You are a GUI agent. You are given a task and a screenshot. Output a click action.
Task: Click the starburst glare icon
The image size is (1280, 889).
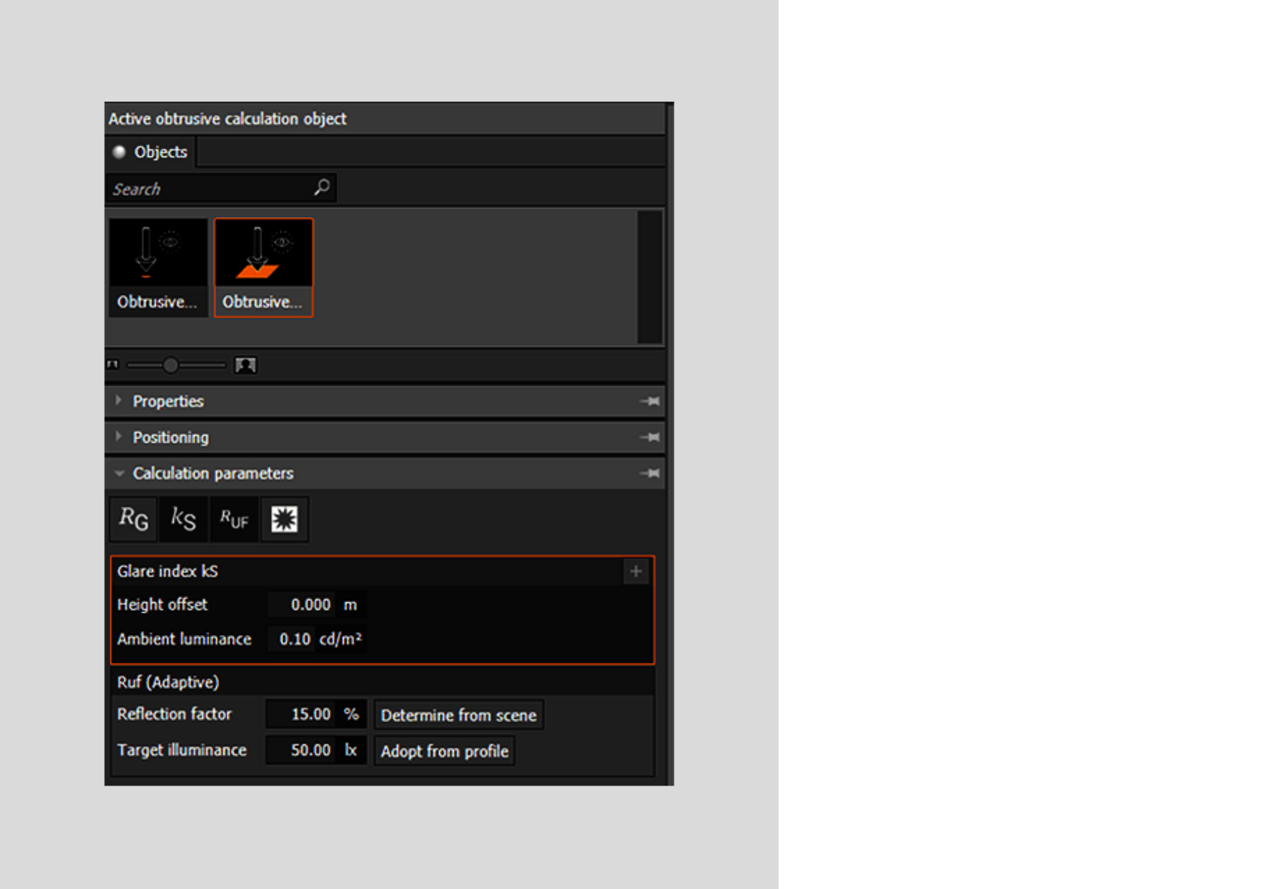coord(284,519)
